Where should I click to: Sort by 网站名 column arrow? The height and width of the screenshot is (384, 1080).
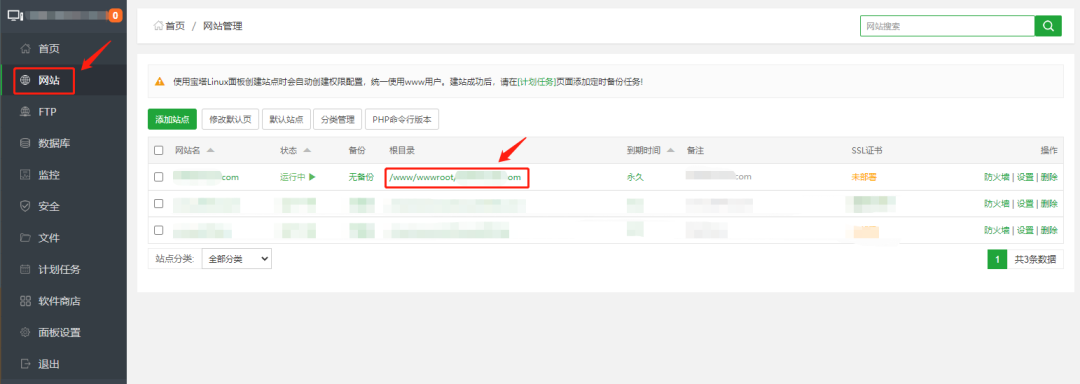point(210,150)
